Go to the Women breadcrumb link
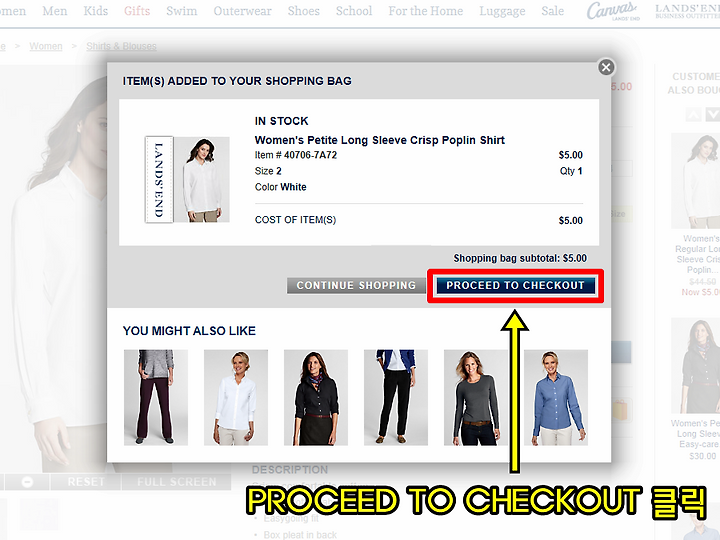 [45, 46]
